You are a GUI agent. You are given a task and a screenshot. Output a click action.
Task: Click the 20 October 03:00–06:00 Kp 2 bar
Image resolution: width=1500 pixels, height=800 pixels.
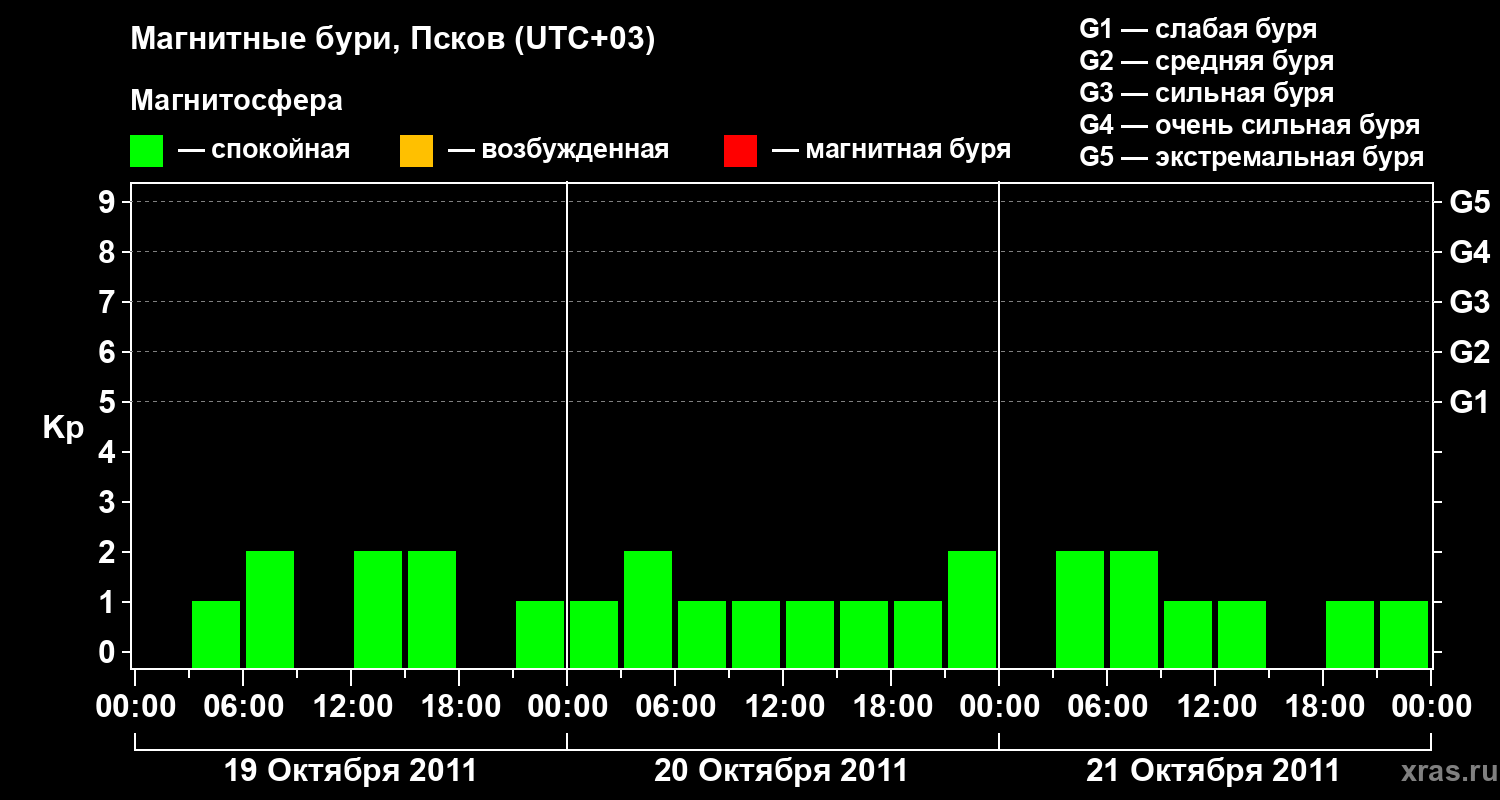(648, 609)
